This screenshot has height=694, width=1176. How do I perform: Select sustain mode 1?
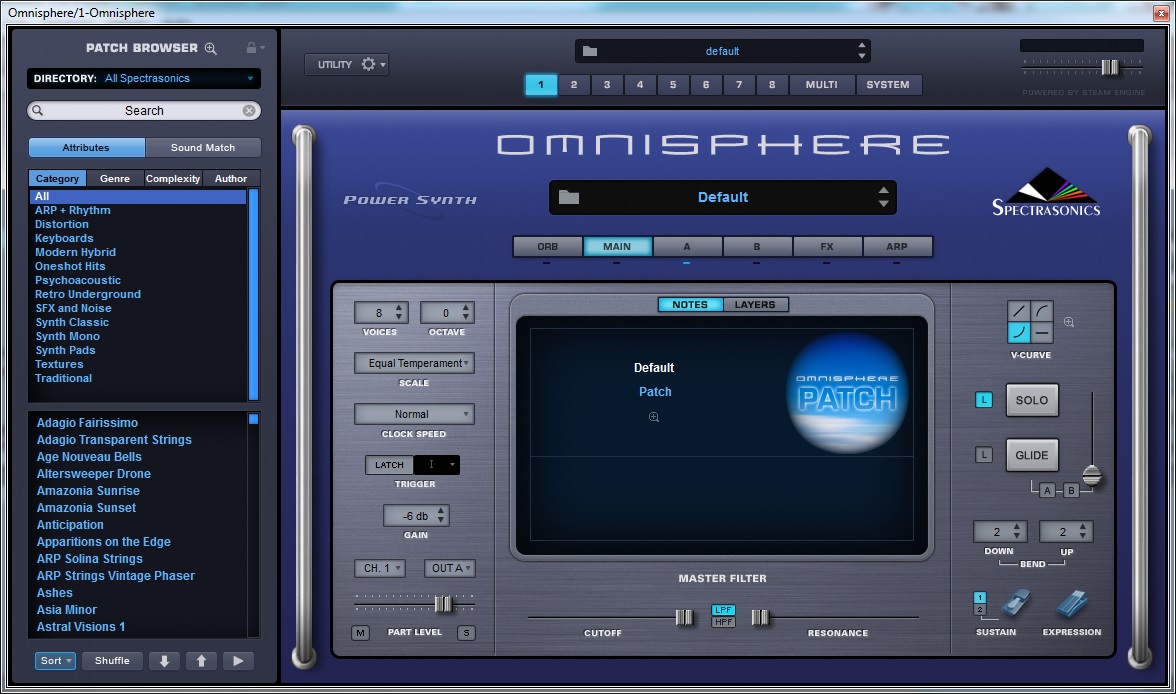click(980, 598)
